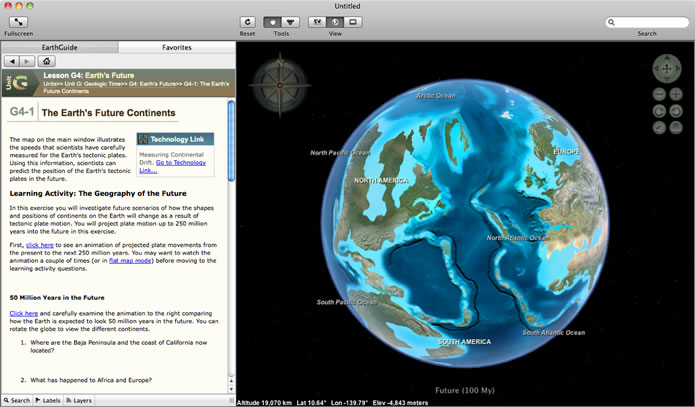Click the tilt down control button
The height and width of the screenshot is (407, 695).
coord(660,128)
